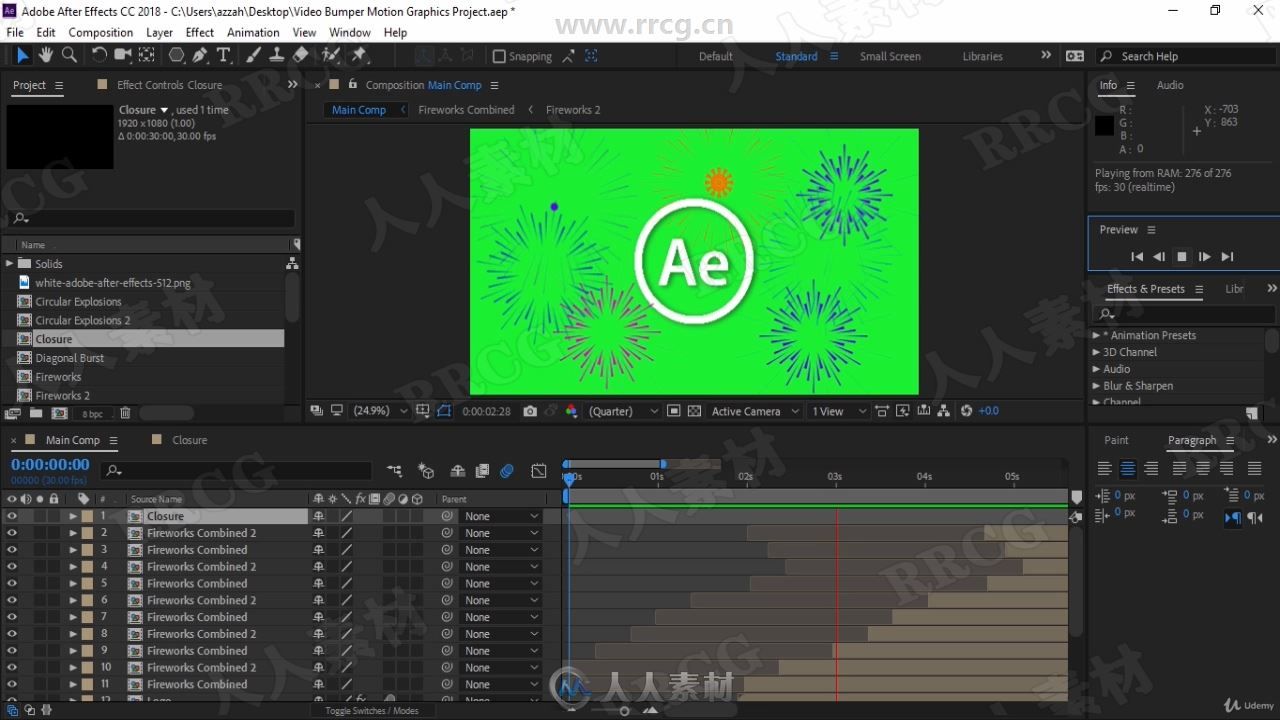Switch to the Audio panel tab
Viewport: 1280px width, 720px height.
pyautogui.click(x=1170, y=85)
